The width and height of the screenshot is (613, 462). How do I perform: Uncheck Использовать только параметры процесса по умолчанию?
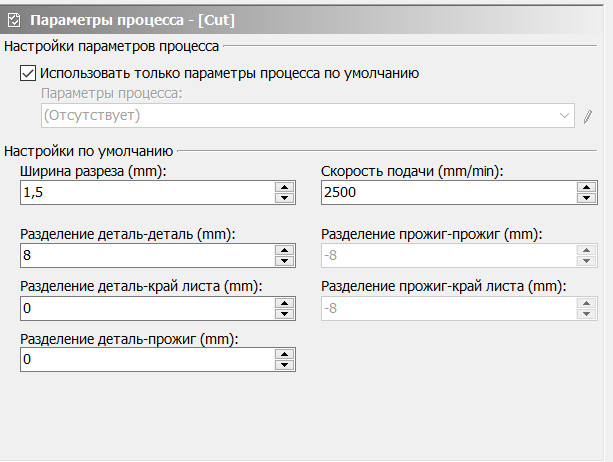click(x=27, y=73)
